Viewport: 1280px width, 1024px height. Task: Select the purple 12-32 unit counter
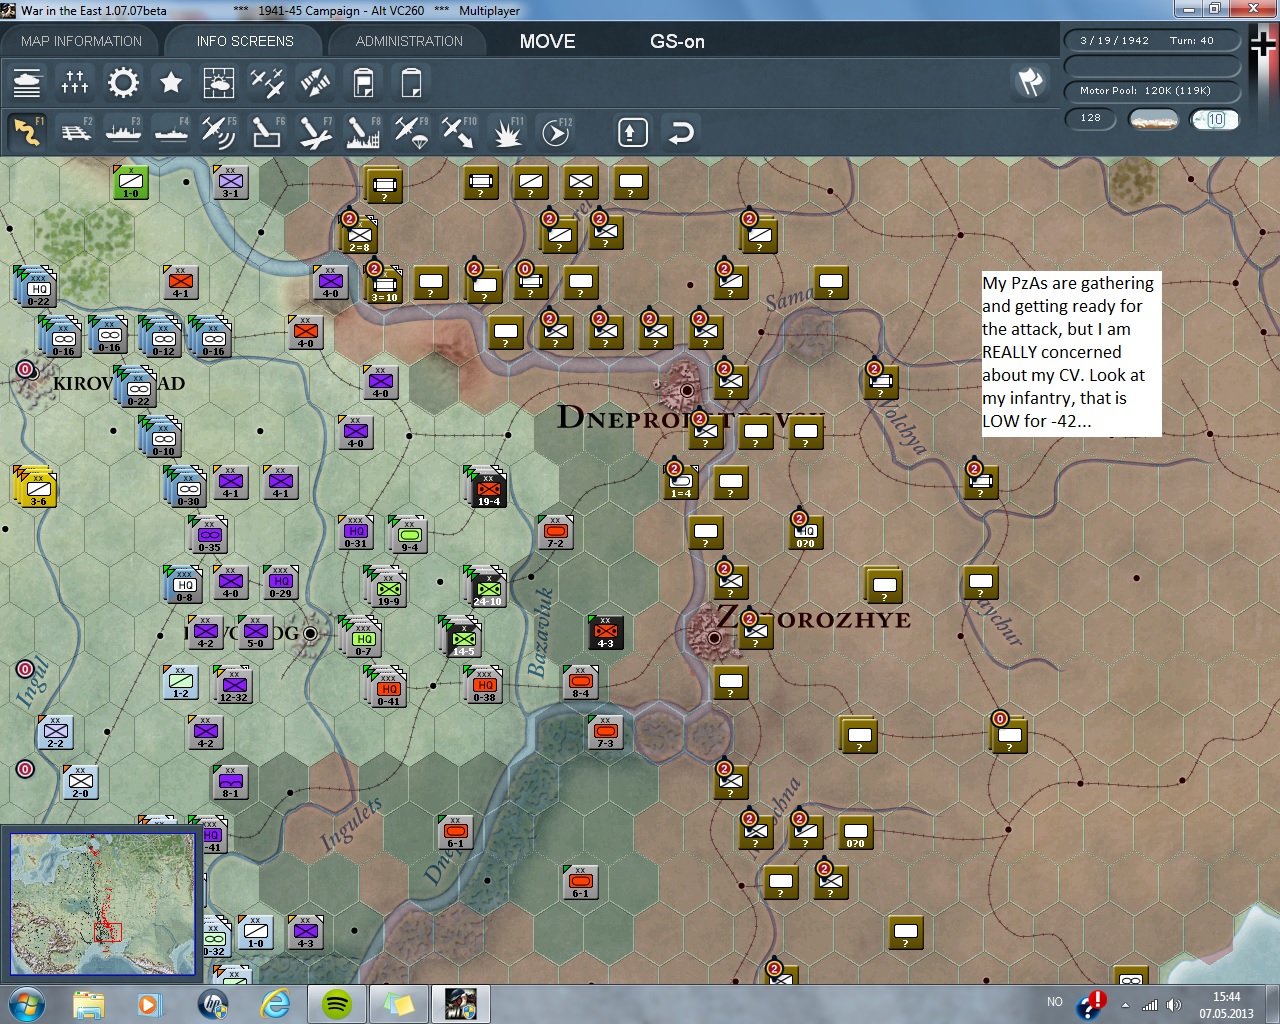pyautogui.click(x=234, y=686)
